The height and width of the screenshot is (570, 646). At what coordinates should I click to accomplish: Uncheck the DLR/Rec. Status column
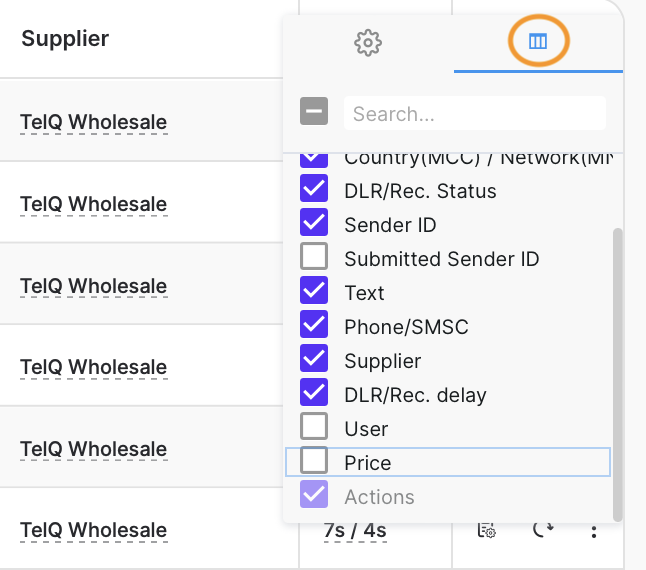(x=314, y=188)
